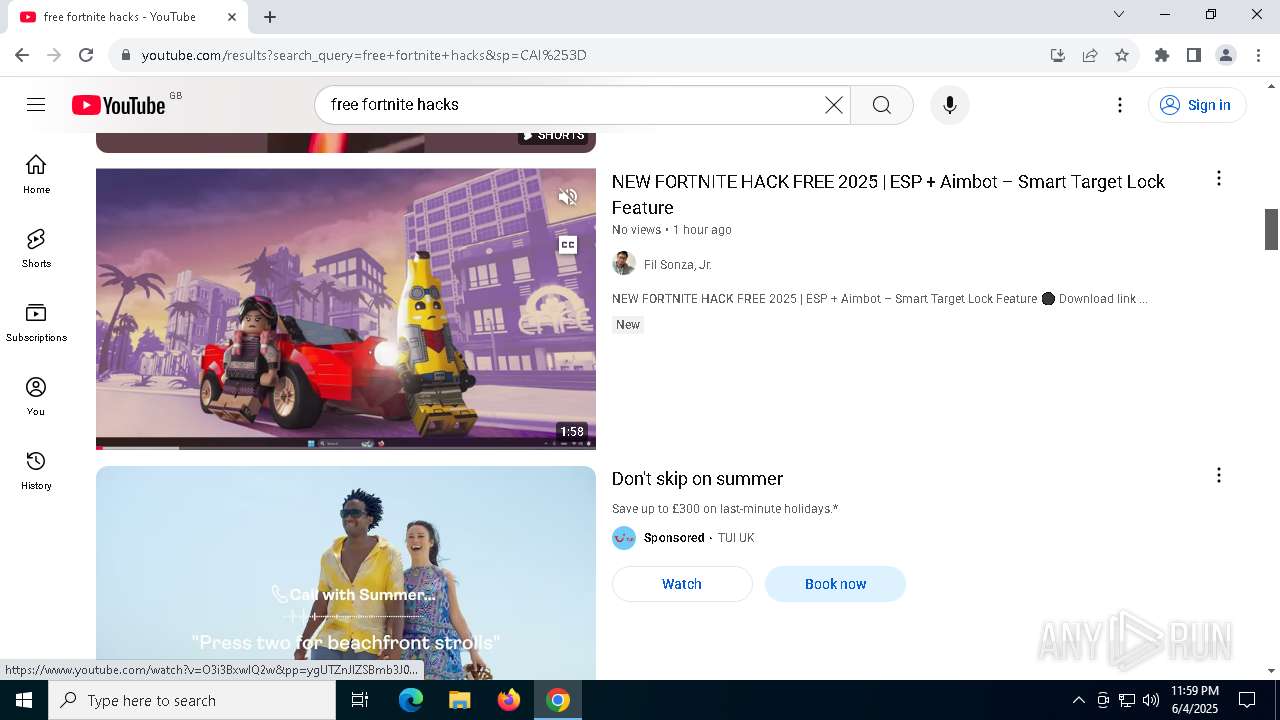Open the You section in sidebar
Image resolution: width=1280 pixels, height=720 pixels.
point(36,396)
